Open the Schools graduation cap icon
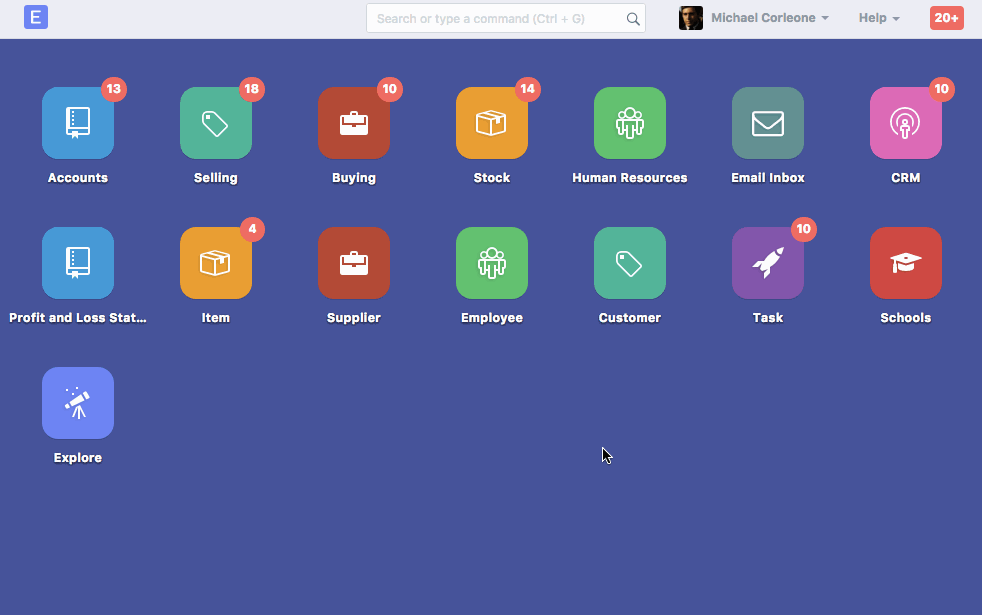 coord(906,263)
